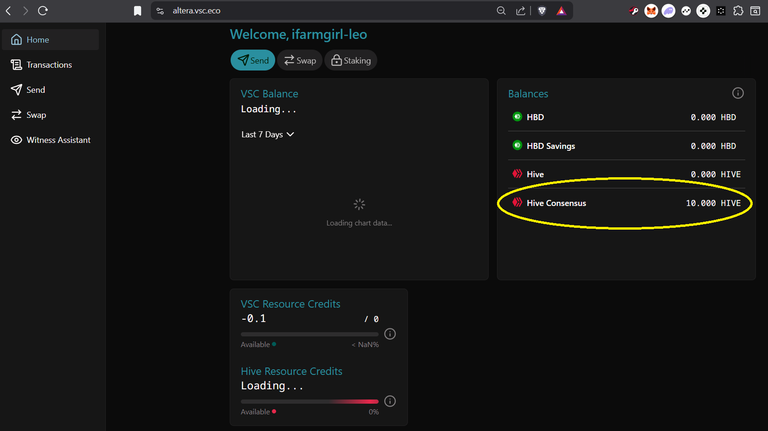The image size is (768, 431).
Task: Click the VSC Resource Credits info icon
Action: click(390, 334)
